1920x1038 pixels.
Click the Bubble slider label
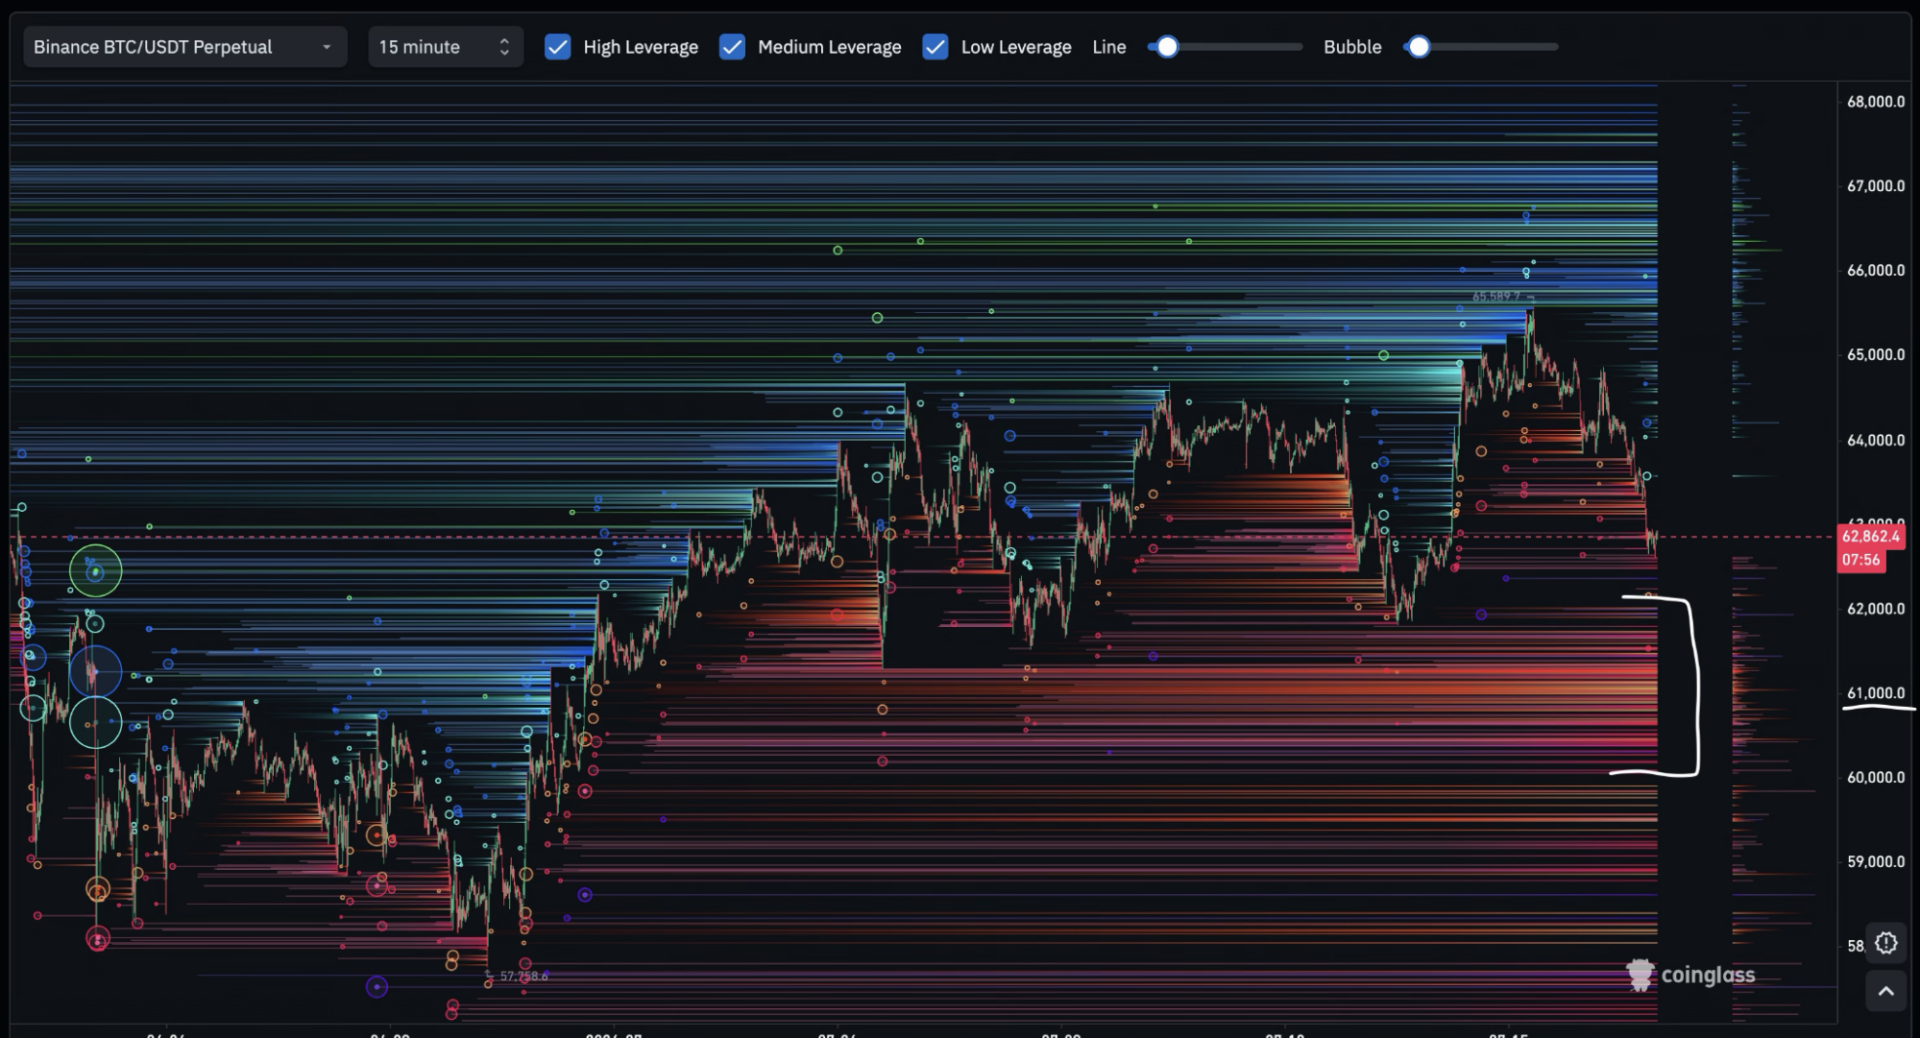(1352, 47)
